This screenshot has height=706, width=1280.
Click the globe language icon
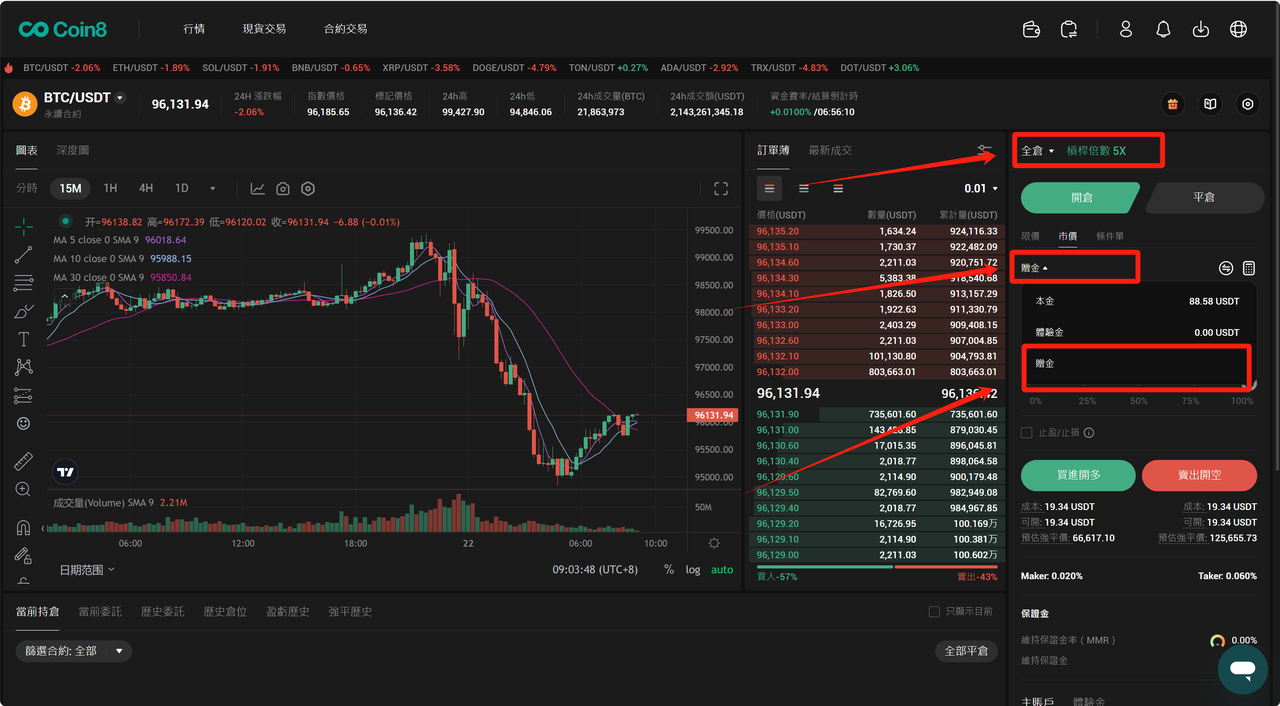1238,29
